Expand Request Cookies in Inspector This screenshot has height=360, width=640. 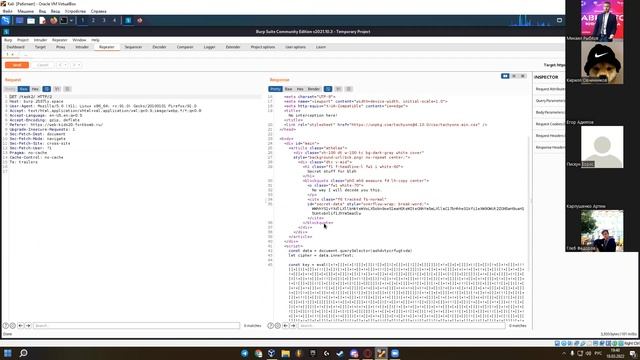(549, 124)
